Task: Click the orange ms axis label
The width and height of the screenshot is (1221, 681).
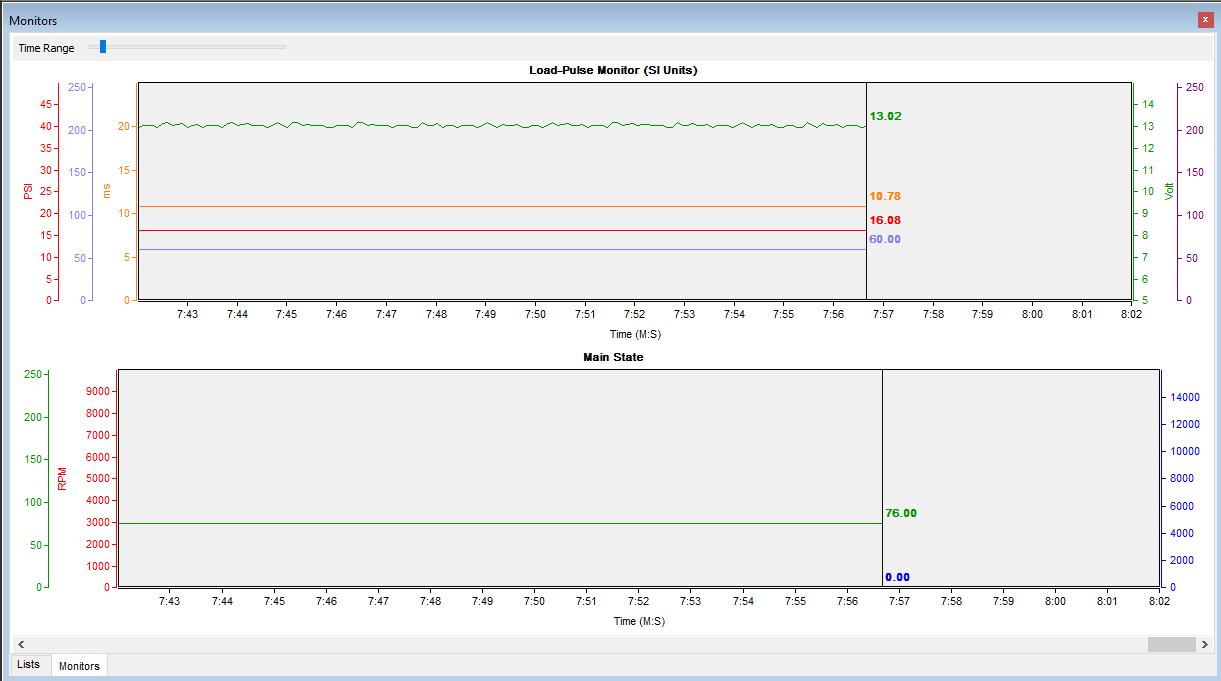Action: pyautogui.click(x=106, y=191)
